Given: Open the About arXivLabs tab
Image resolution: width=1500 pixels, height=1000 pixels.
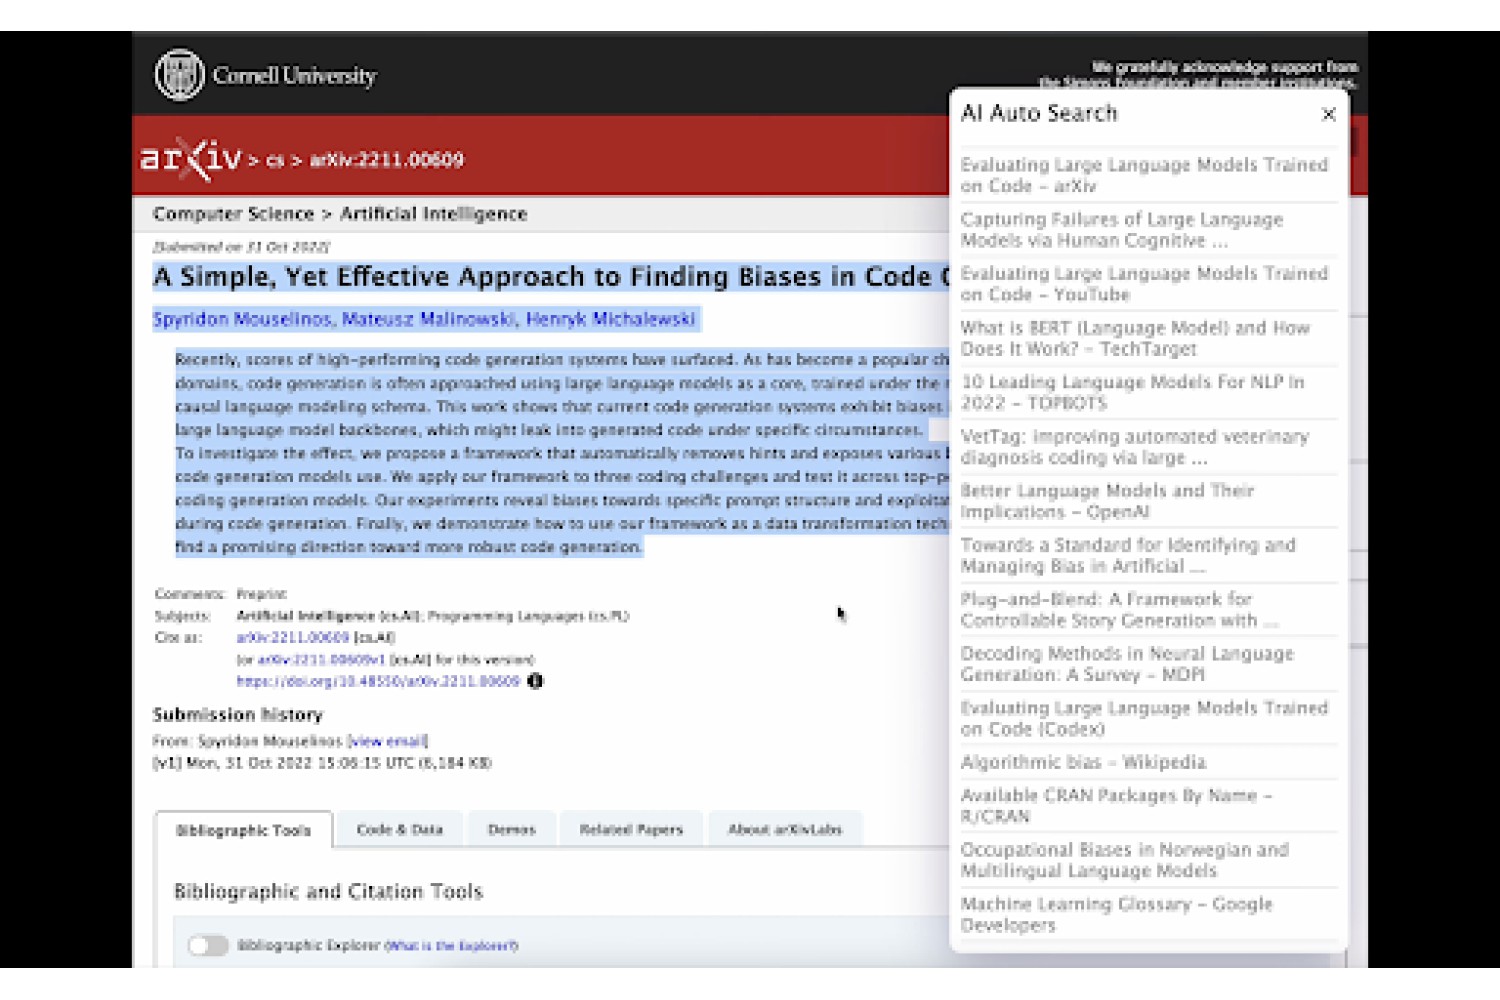Looking at the screenshot, I should (785, 829).
